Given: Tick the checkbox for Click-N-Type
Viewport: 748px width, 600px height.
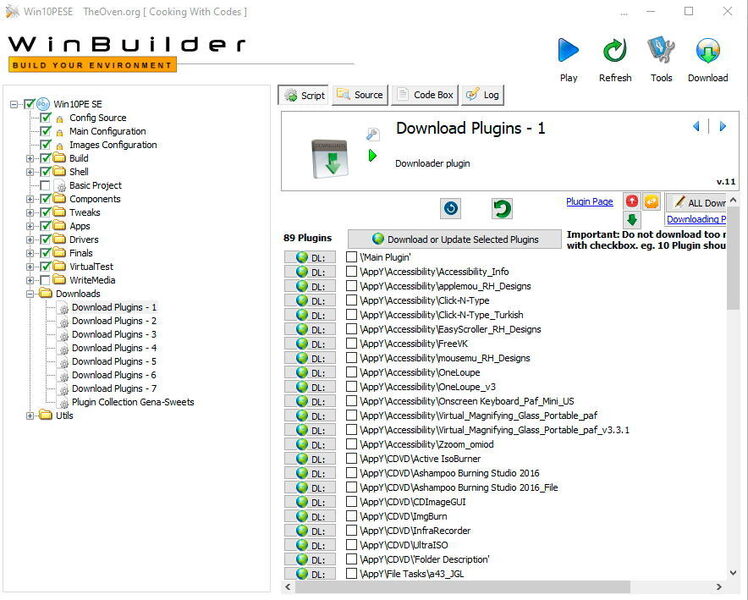Looking at the screenshot, I should 351,300.
